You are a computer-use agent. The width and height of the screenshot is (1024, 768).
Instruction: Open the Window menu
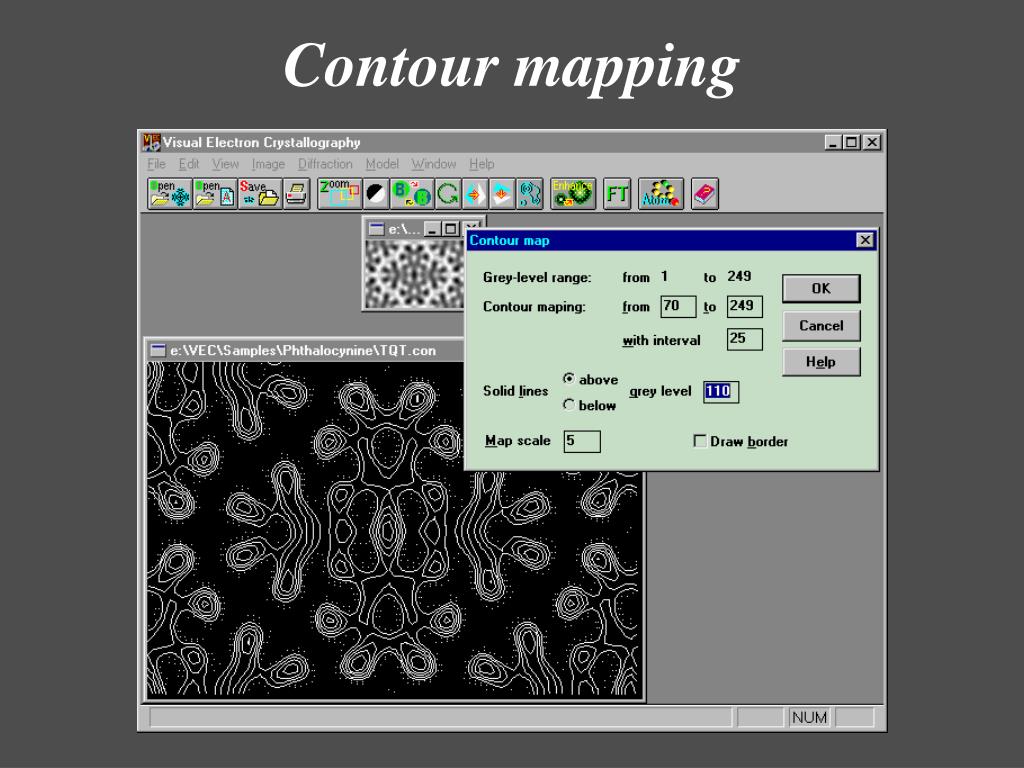[434, 164]
